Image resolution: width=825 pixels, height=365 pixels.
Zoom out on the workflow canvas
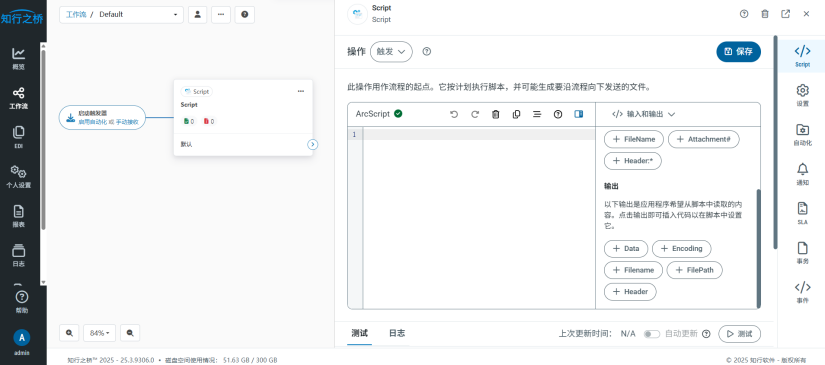click(130, 333)
